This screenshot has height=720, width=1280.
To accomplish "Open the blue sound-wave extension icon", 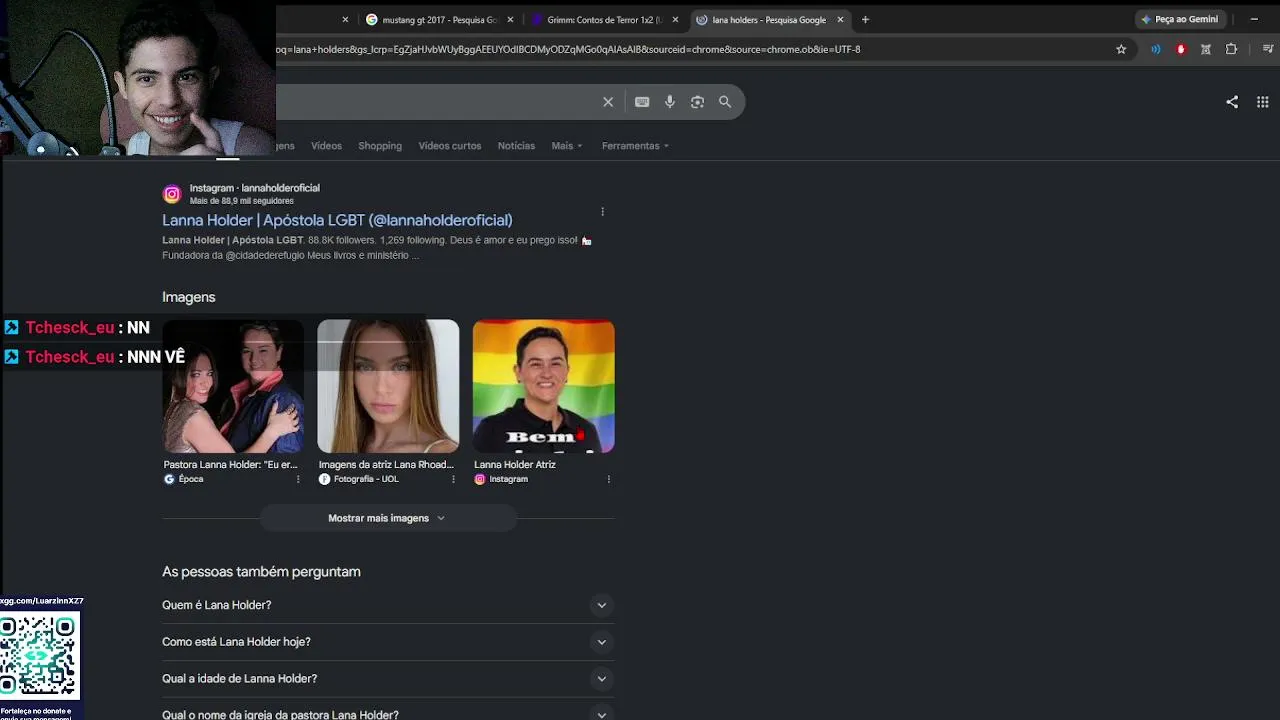I will [1156, 49].
